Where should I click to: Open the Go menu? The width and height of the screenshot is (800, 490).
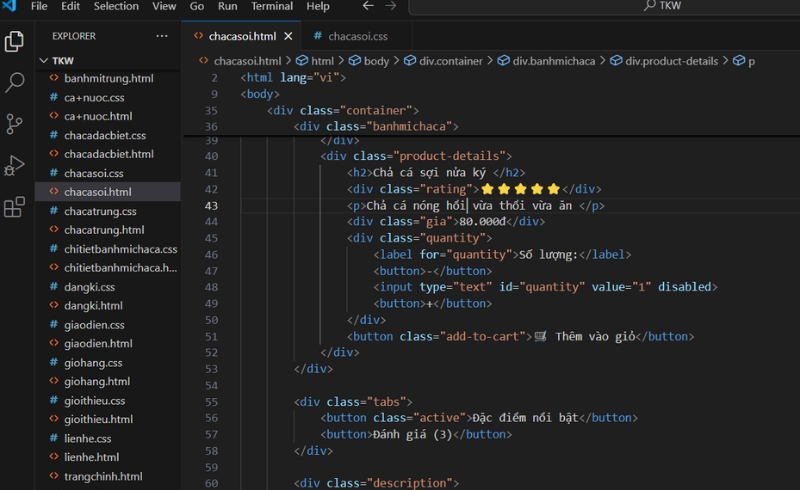coord(197,6)
